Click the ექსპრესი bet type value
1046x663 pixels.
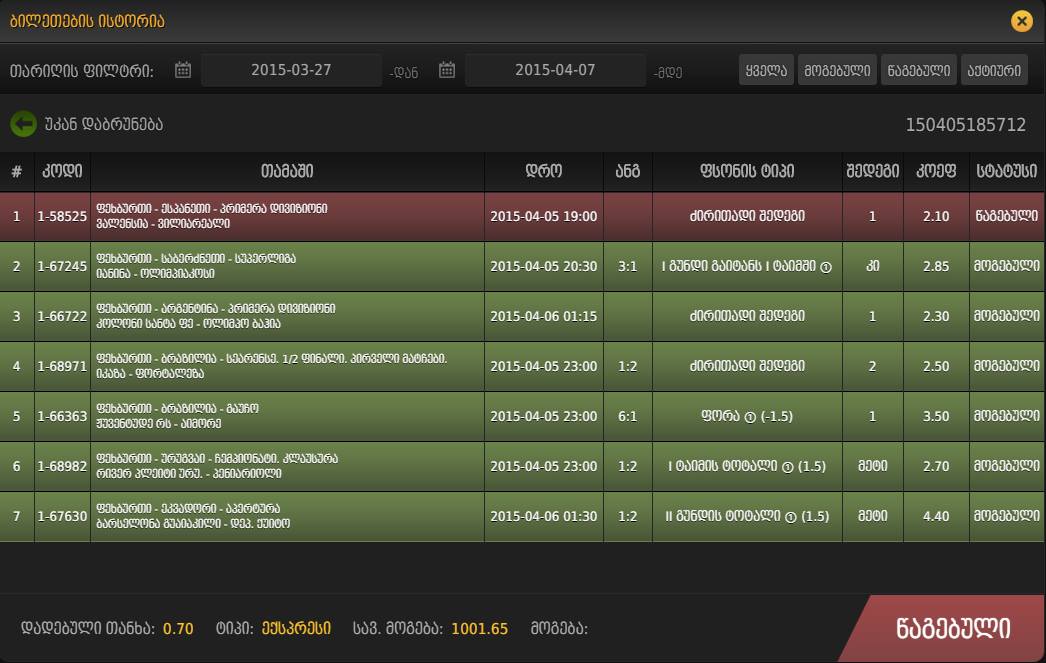pyautogui.click(x=296, y=629)
